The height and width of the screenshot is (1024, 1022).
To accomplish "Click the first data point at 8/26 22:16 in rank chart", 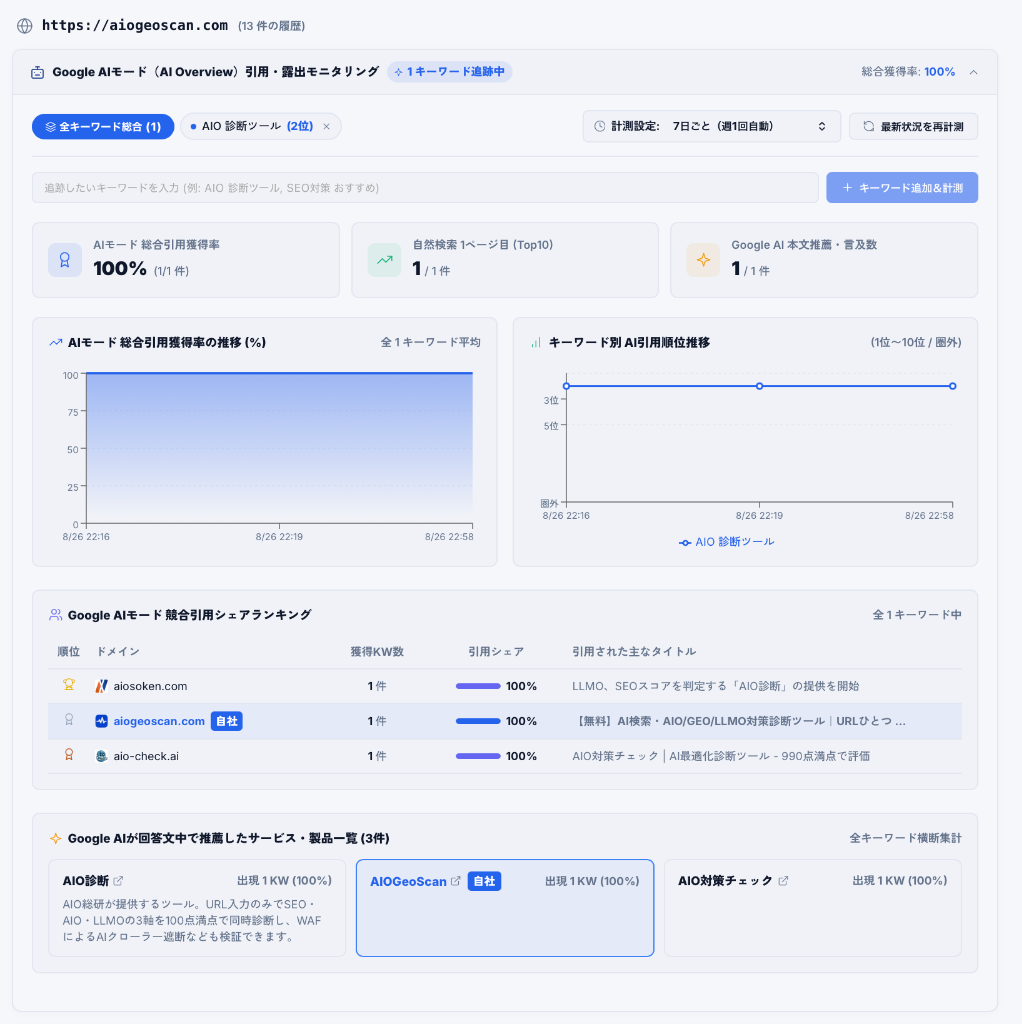I will (x=566, y=386).
